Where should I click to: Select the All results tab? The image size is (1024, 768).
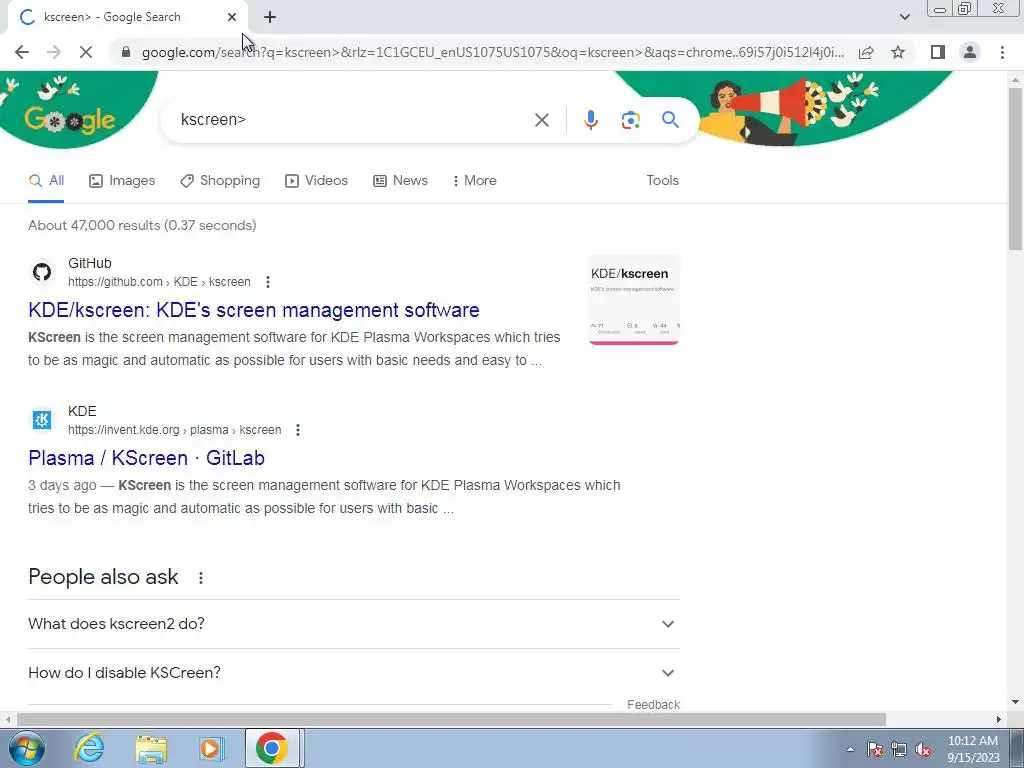(46, 181)
